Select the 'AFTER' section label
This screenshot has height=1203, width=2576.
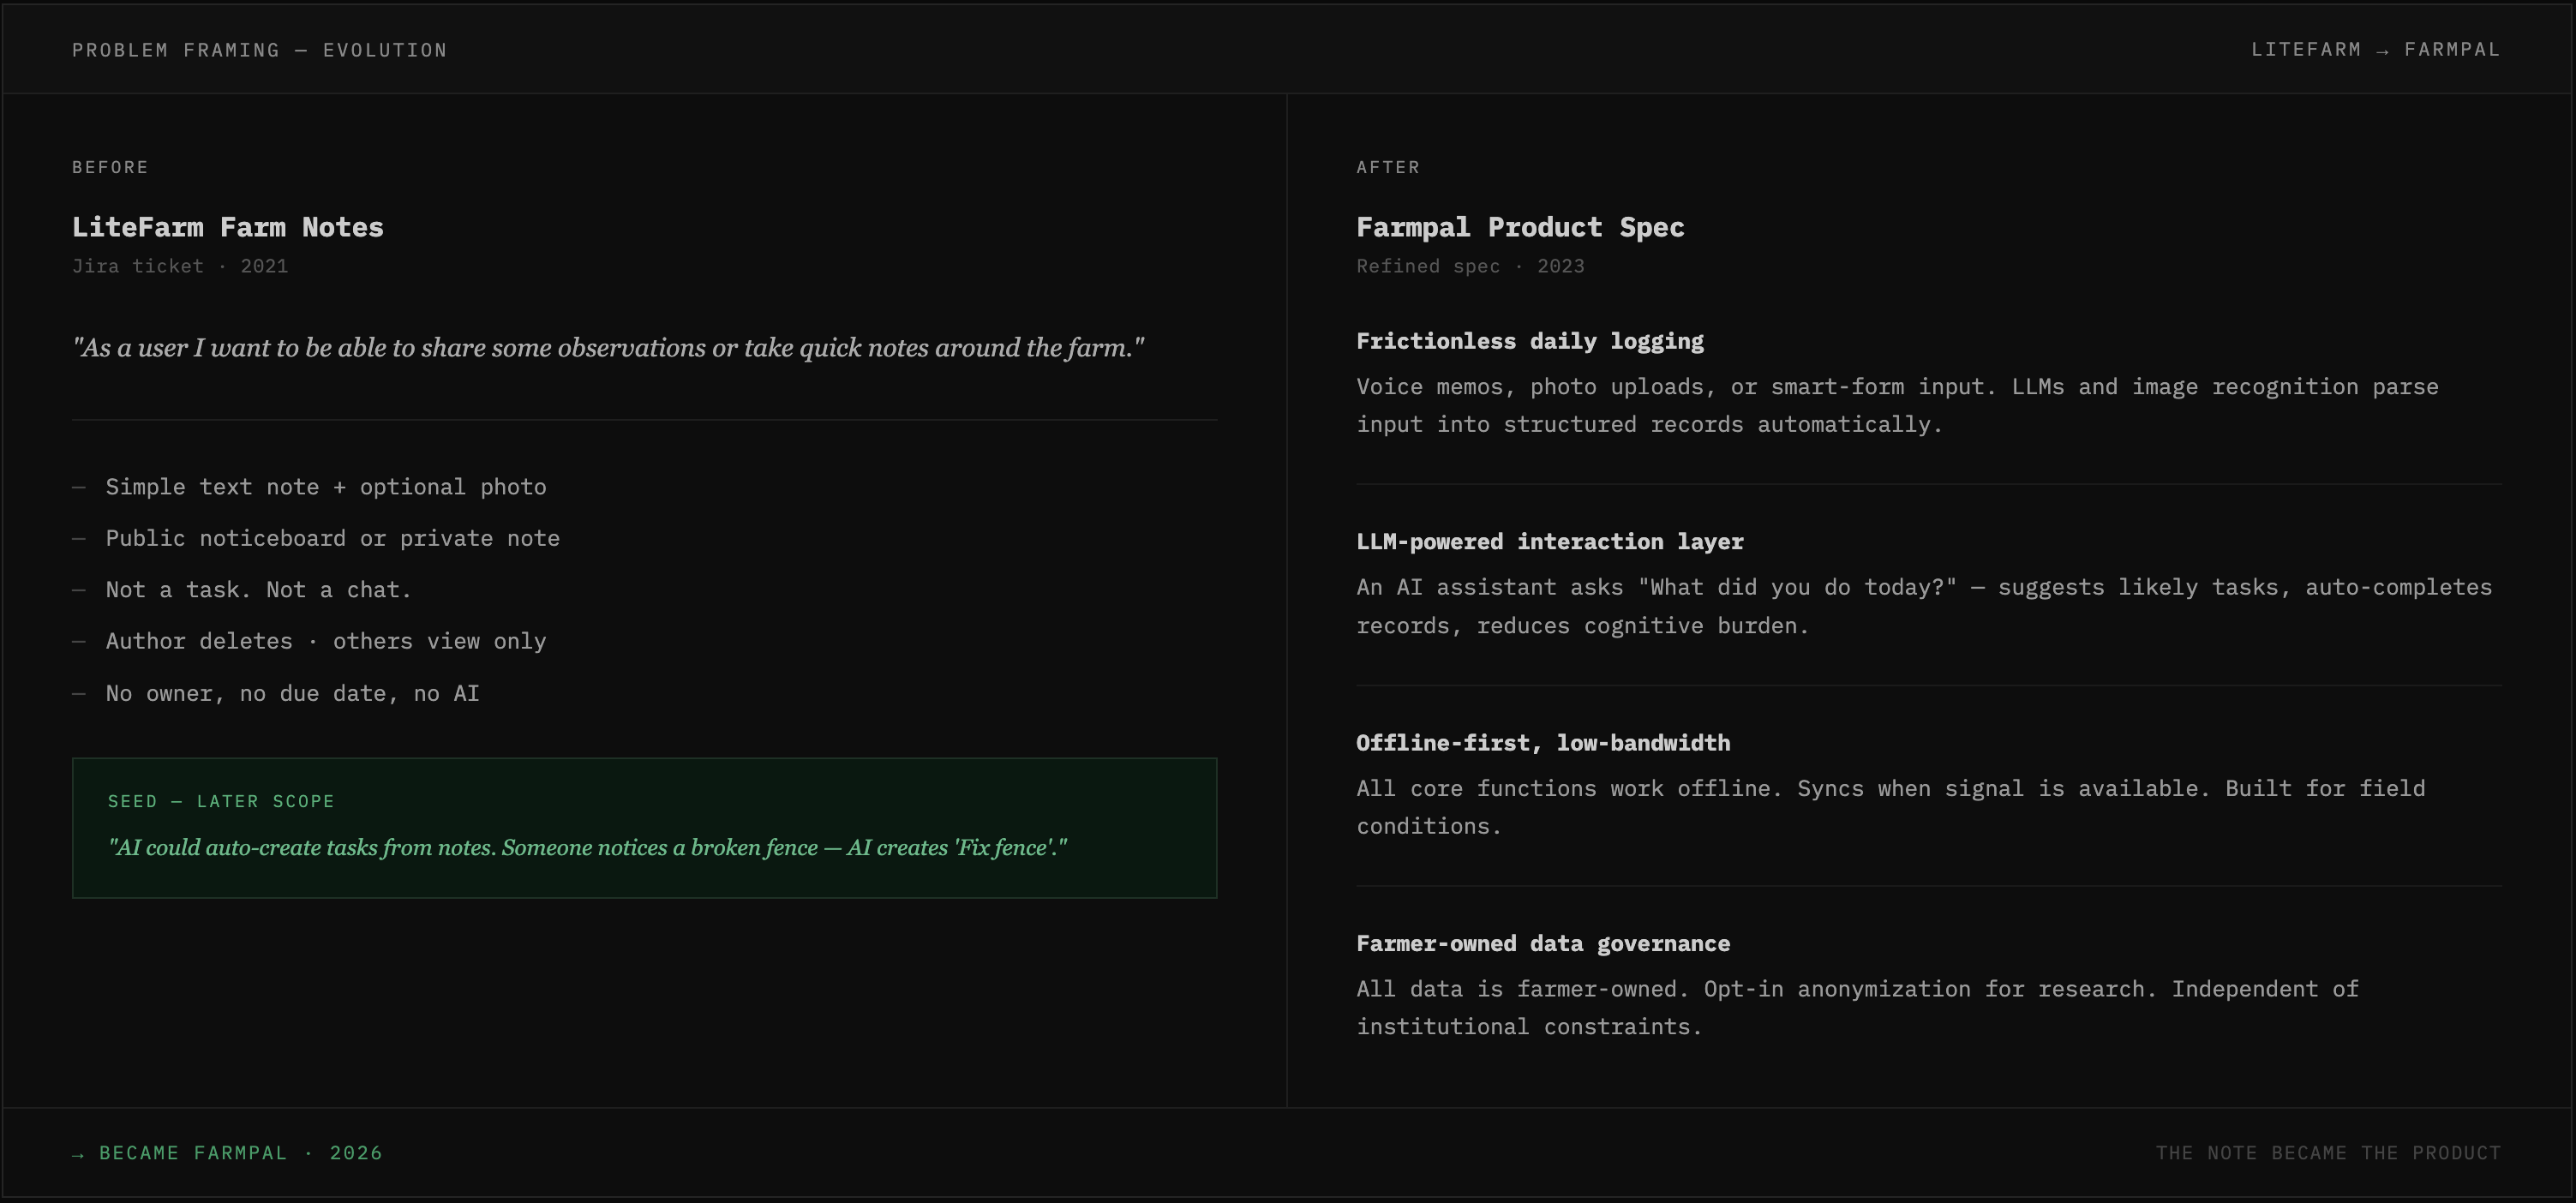click(1388, 167)
